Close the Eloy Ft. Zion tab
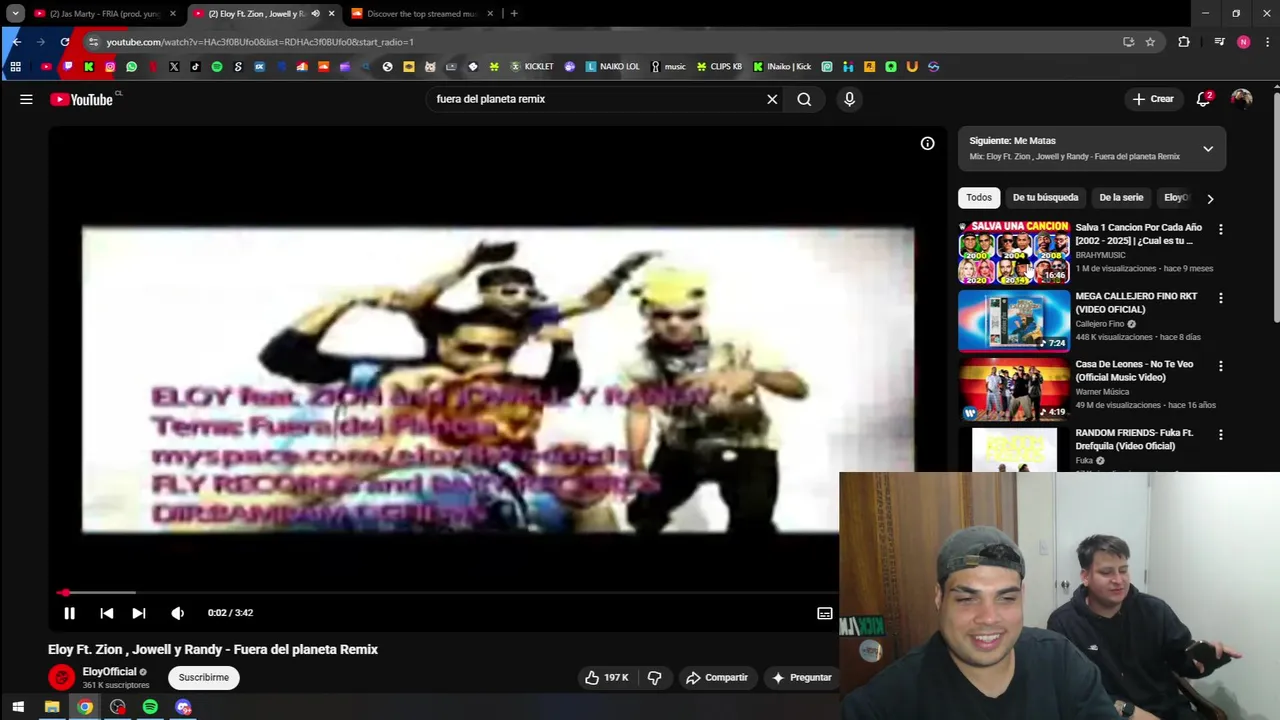Viewport: 1280px width, 720px height. coord(331,14)
